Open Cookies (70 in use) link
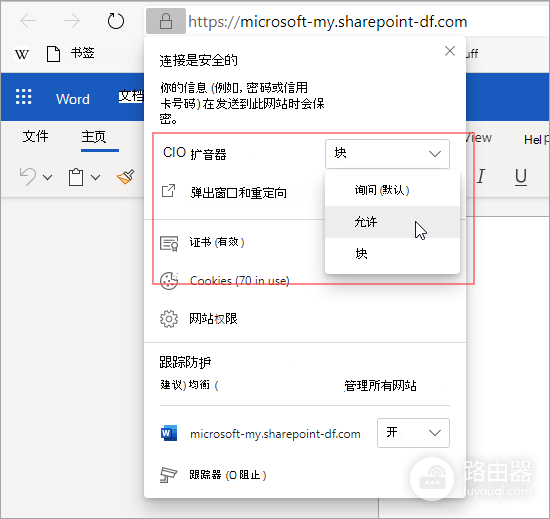Screen dimensions: 550x519 240,281
